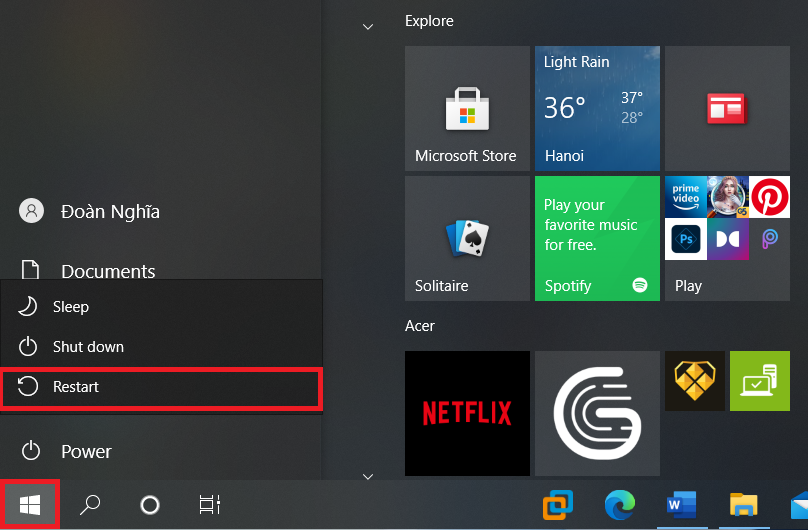Open Solitaire tile
Image resolution: width=808 pixels, height=530 pixels.
point(467,238)
